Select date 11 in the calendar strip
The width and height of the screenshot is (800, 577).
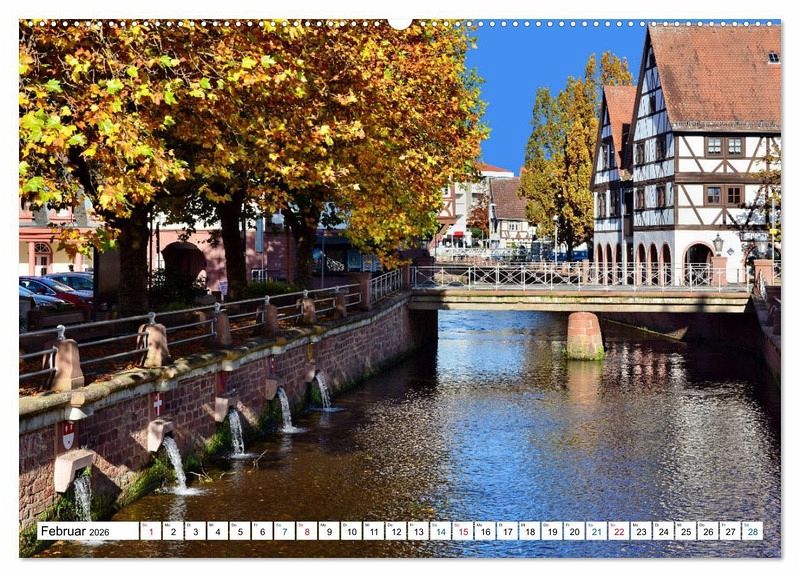[373, 531]
